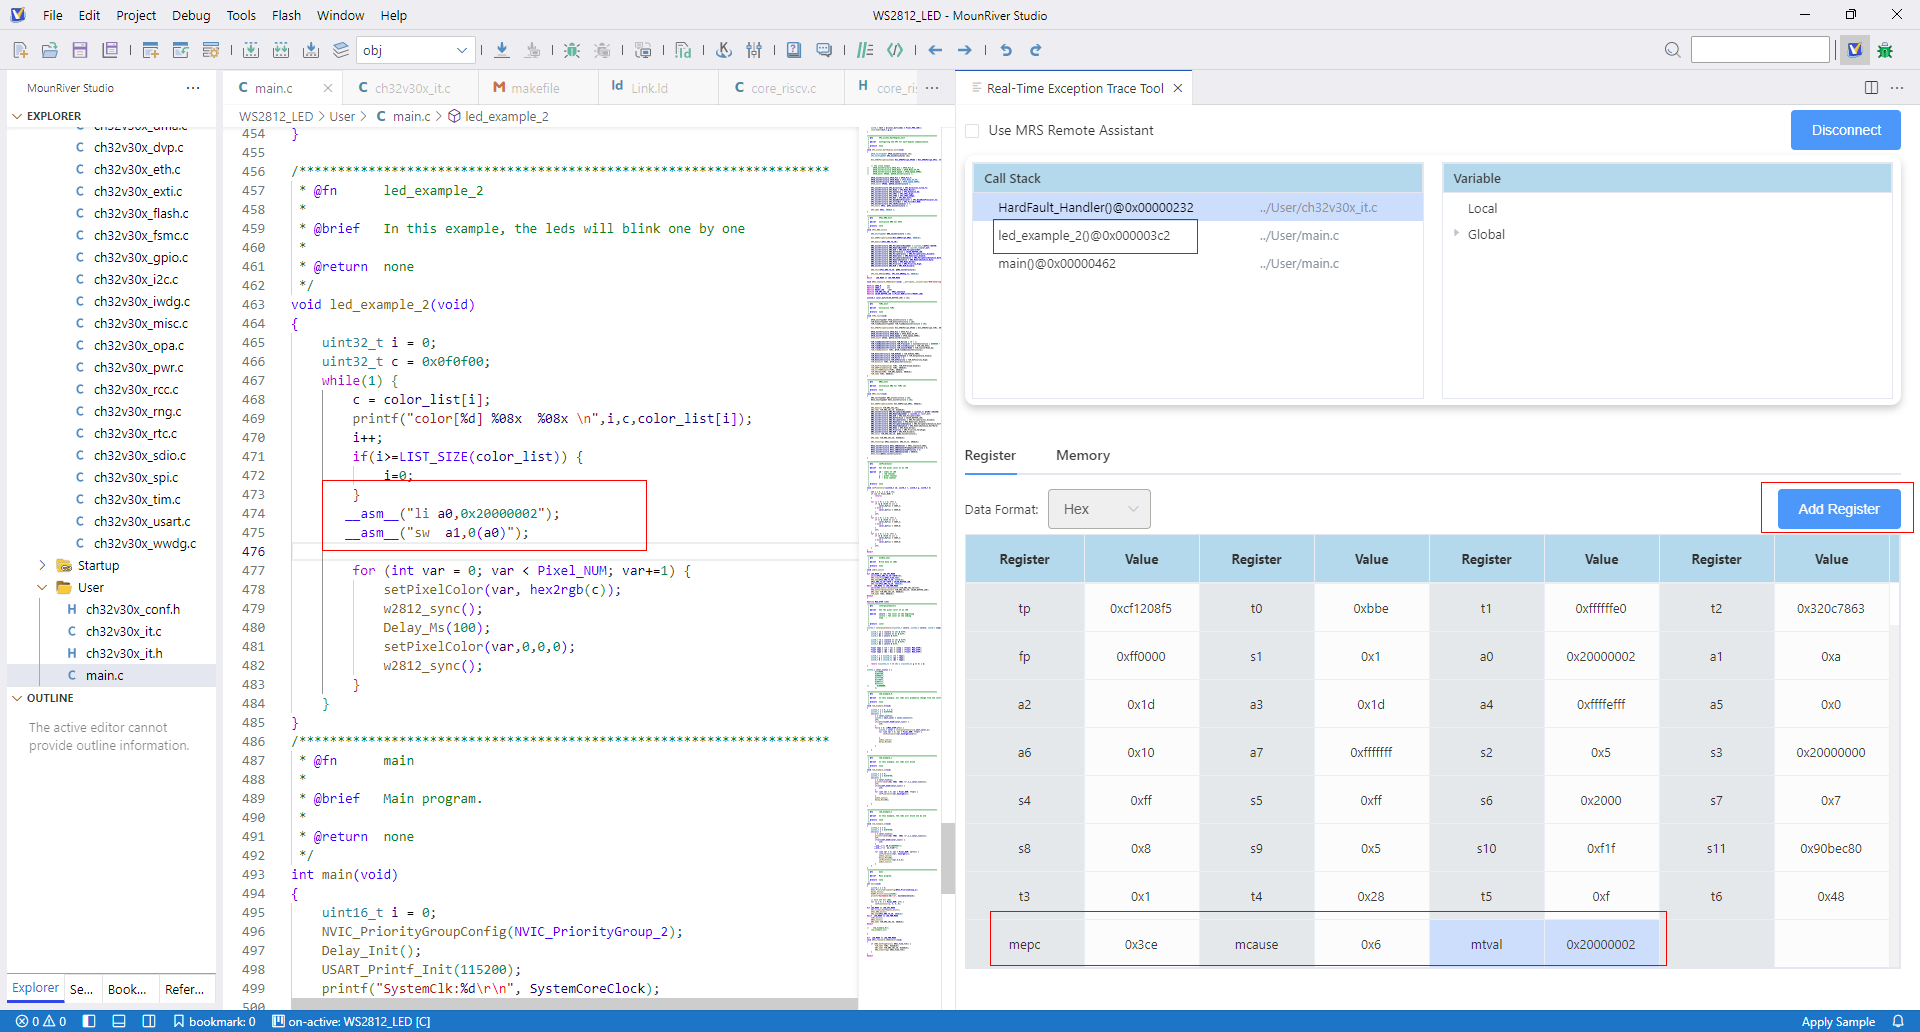This screenshot has height=1032, width=1920.
Task: Click the New File toolbar icon
Action: point(20,50)
